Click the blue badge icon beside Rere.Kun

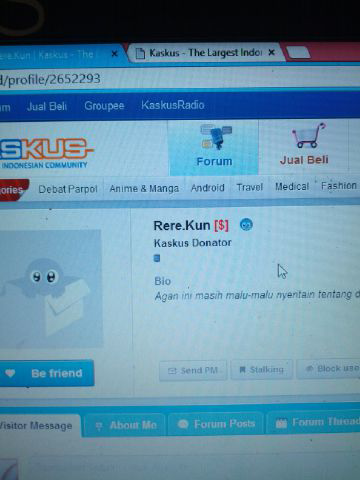(x=246, y=224)
